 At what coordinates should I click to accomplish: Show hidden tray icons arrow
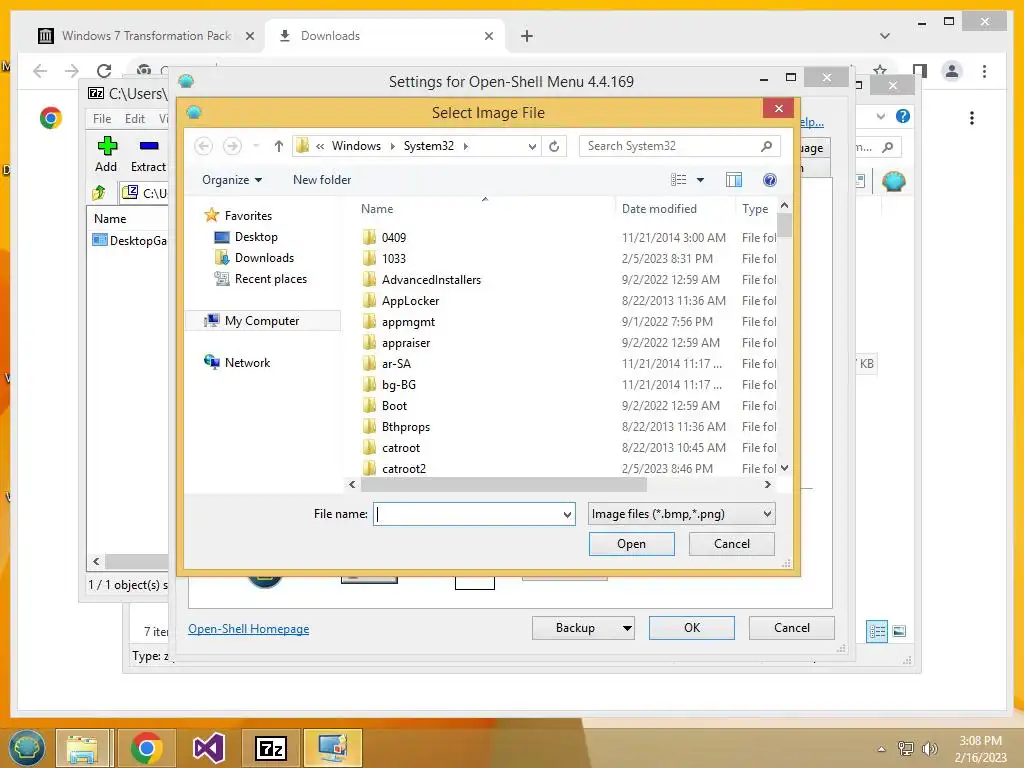882,749
